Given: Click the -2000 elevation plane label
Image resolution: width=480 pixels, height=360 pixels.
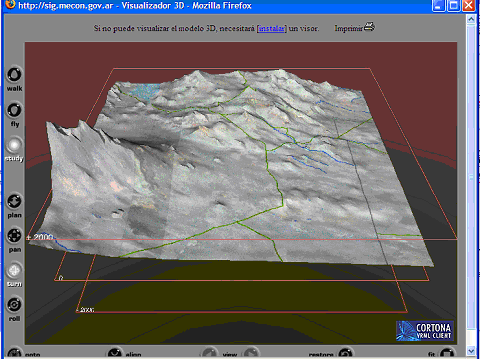Looking at the screenshot, I should [x=85, y=310].
